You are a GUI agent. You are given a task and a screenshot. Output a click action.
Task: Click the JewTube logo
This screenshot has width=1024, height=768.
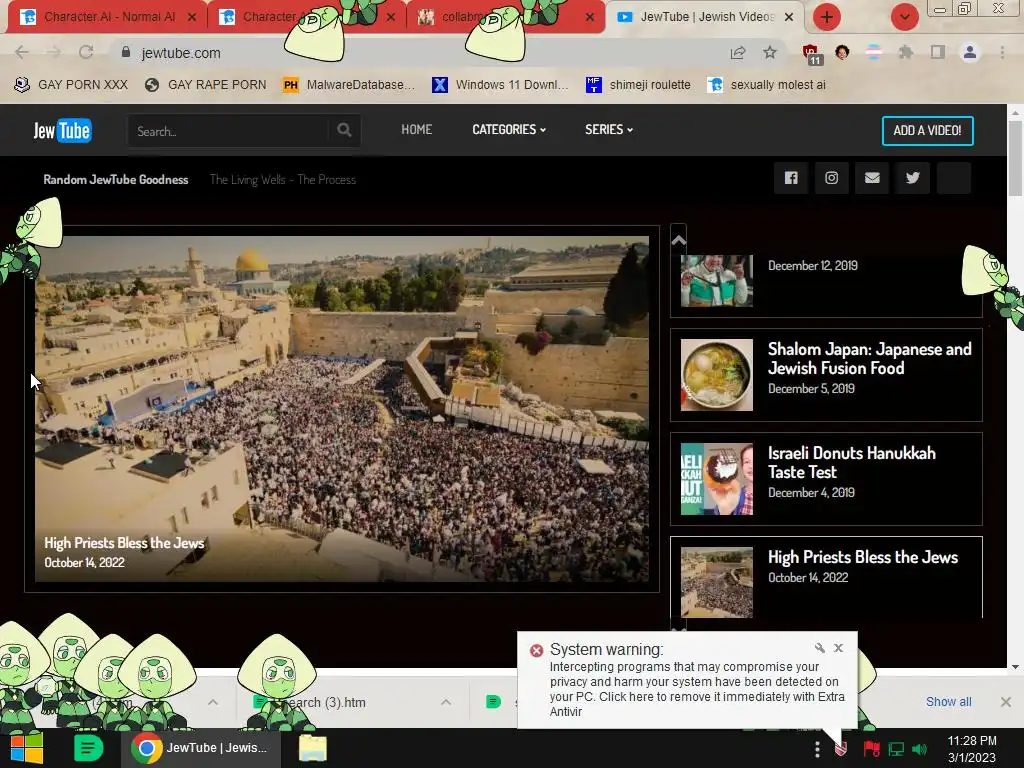(x=63, y=131)
